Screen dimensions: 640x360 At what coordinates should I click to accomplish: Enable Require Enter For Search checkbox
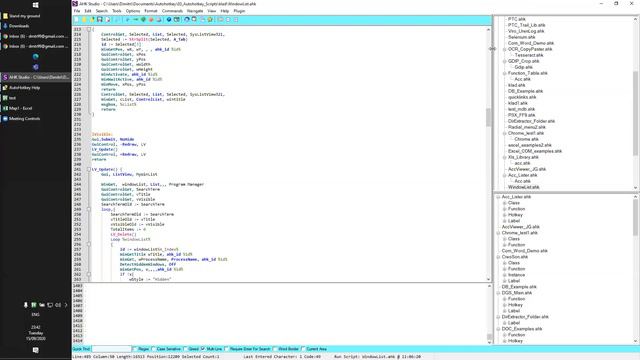pos(227,349)
